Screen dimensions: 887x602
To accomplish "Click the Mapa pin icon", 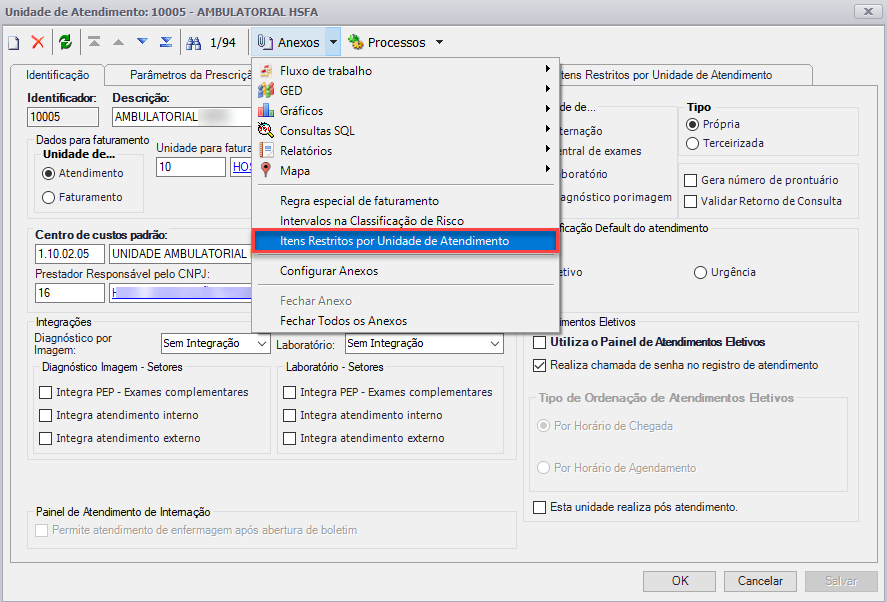I will pos(266,170).
